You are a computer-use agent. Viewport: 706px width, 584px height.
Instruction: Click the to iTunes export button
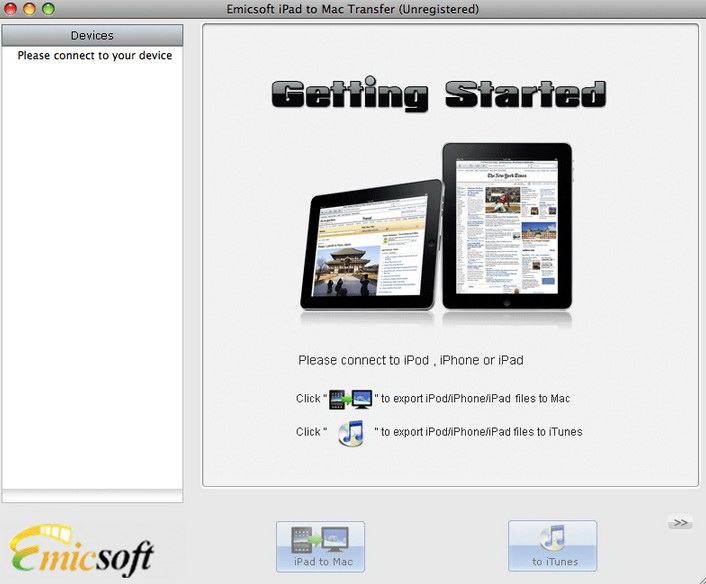pos(552,546)
